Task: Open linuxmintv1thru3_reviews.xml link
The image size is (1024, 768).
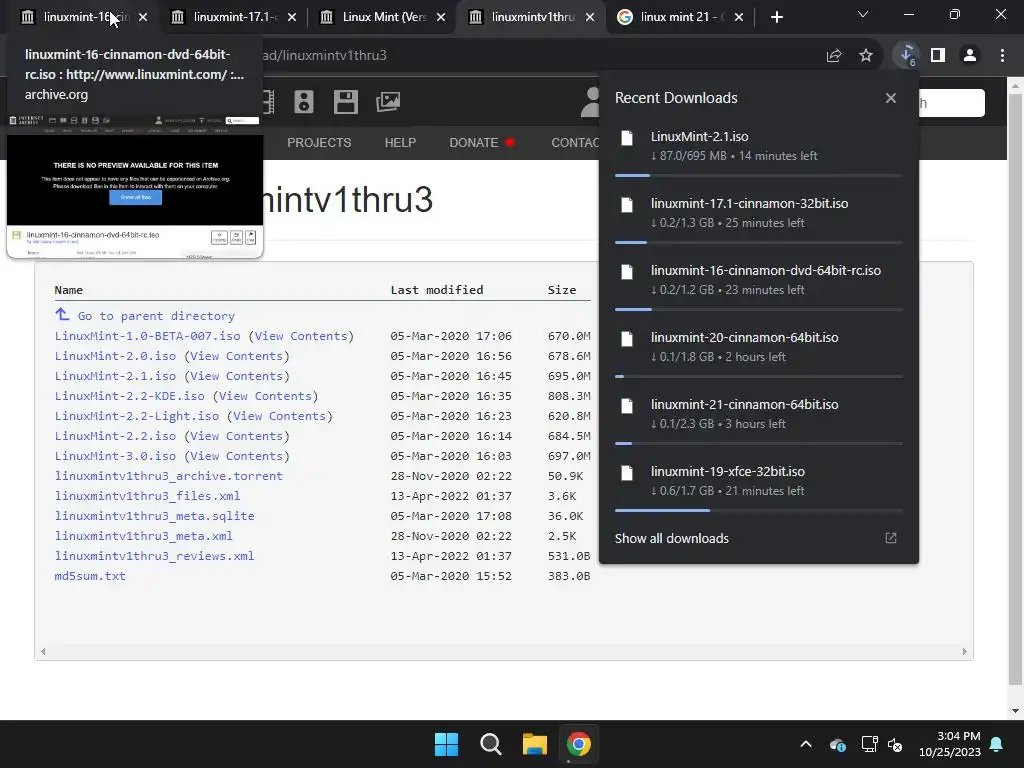Action: coord(154,556)
